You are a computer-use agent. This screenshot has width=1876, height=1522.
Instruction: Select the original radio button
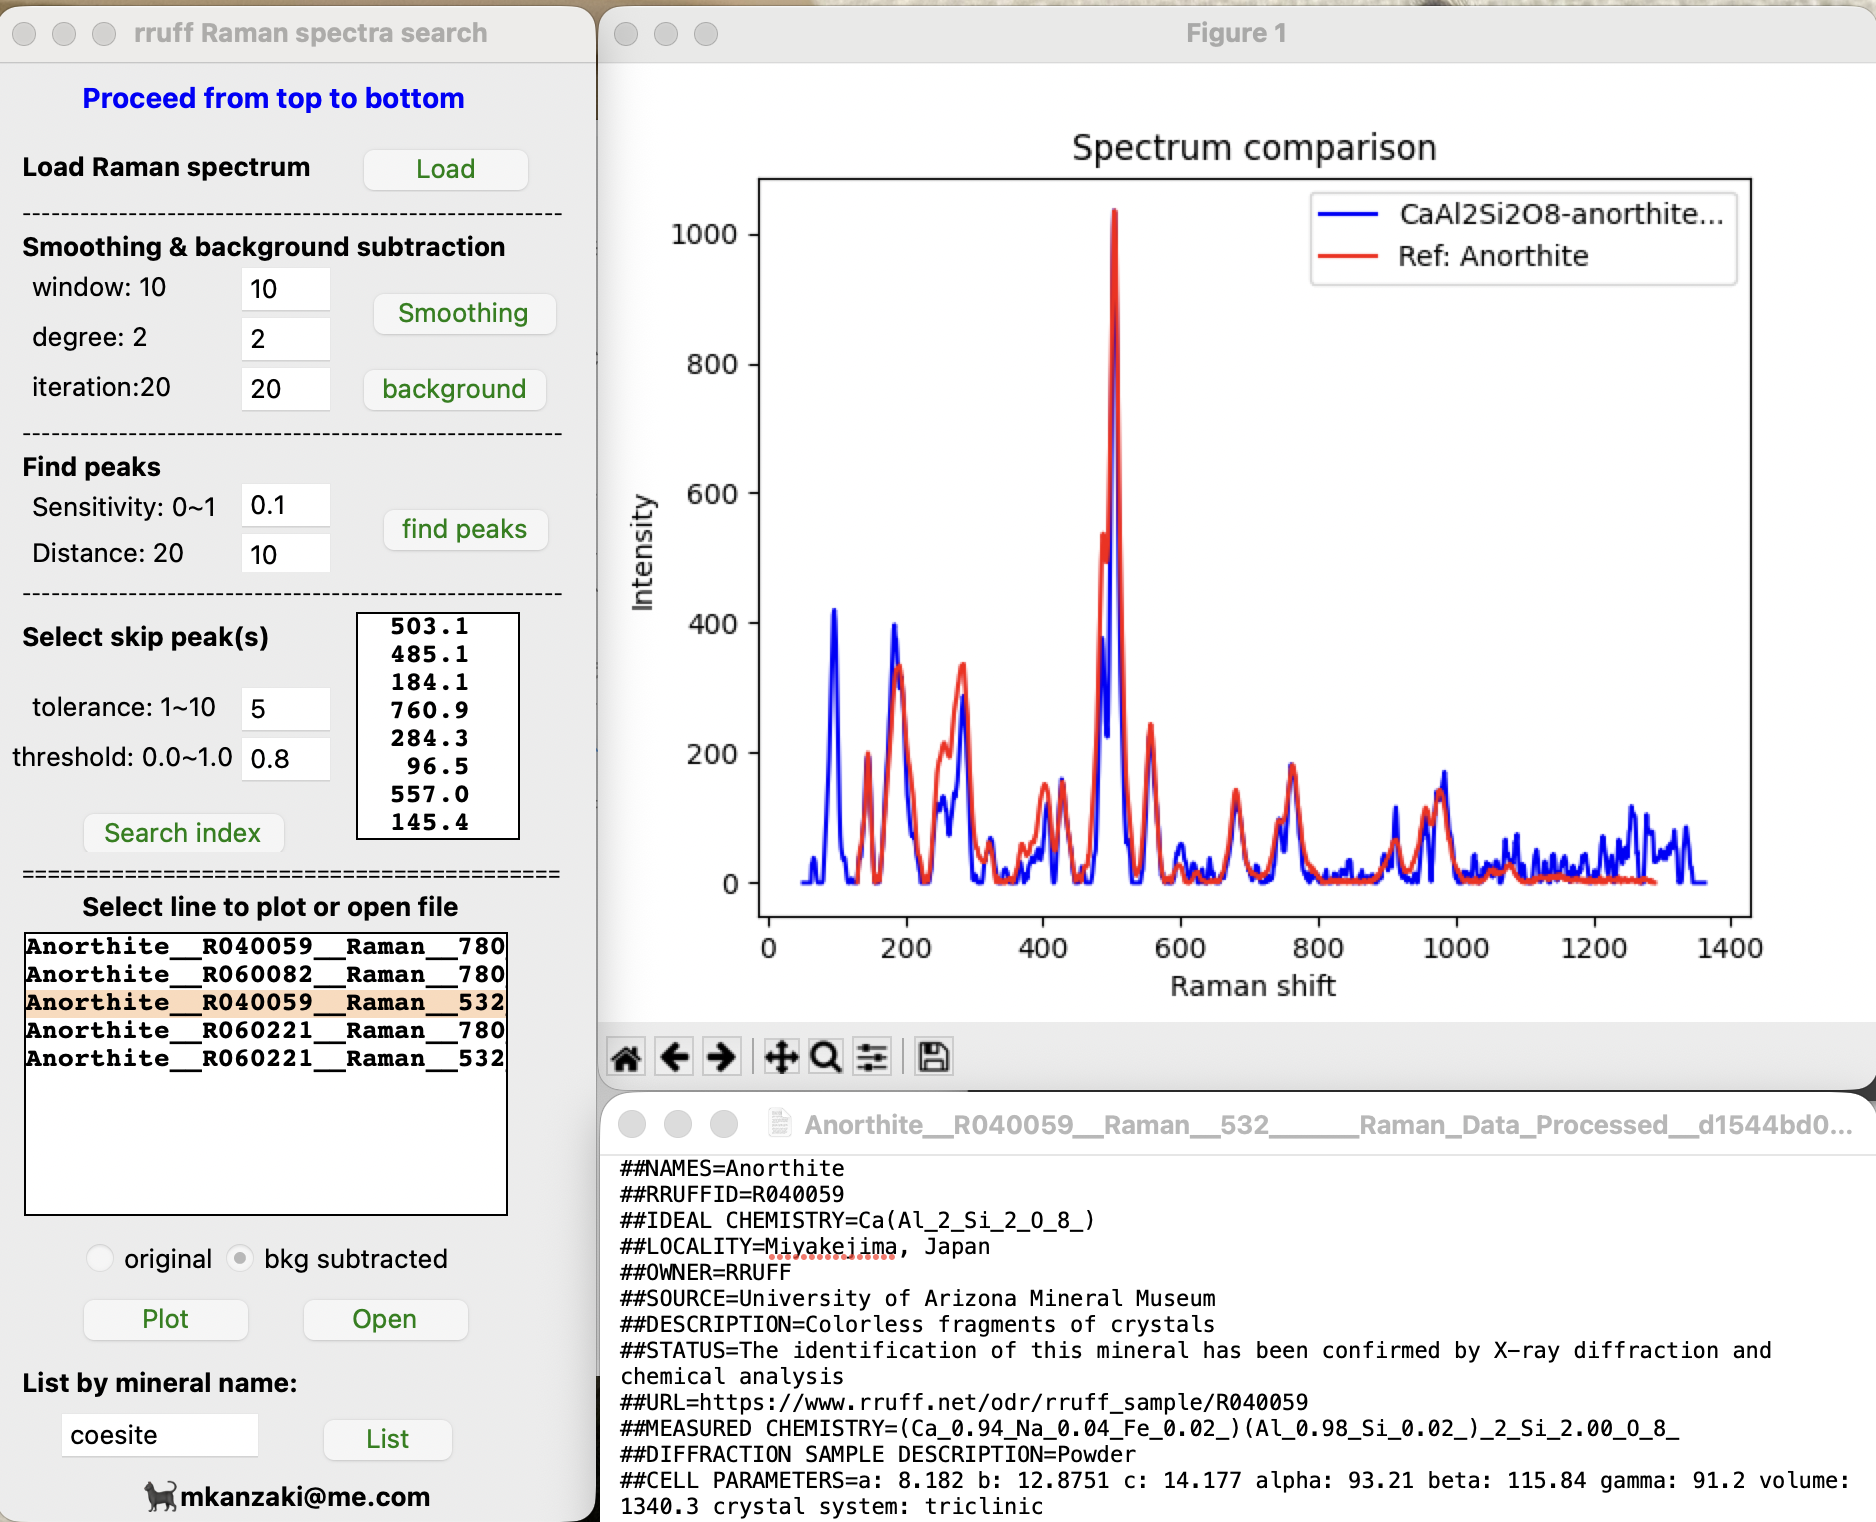(x=100, y=1258)
